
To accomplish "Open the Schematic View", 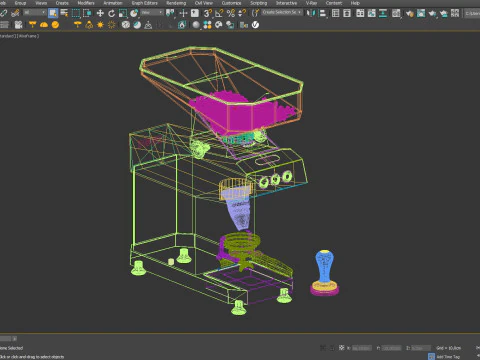I will click(383, 13).
